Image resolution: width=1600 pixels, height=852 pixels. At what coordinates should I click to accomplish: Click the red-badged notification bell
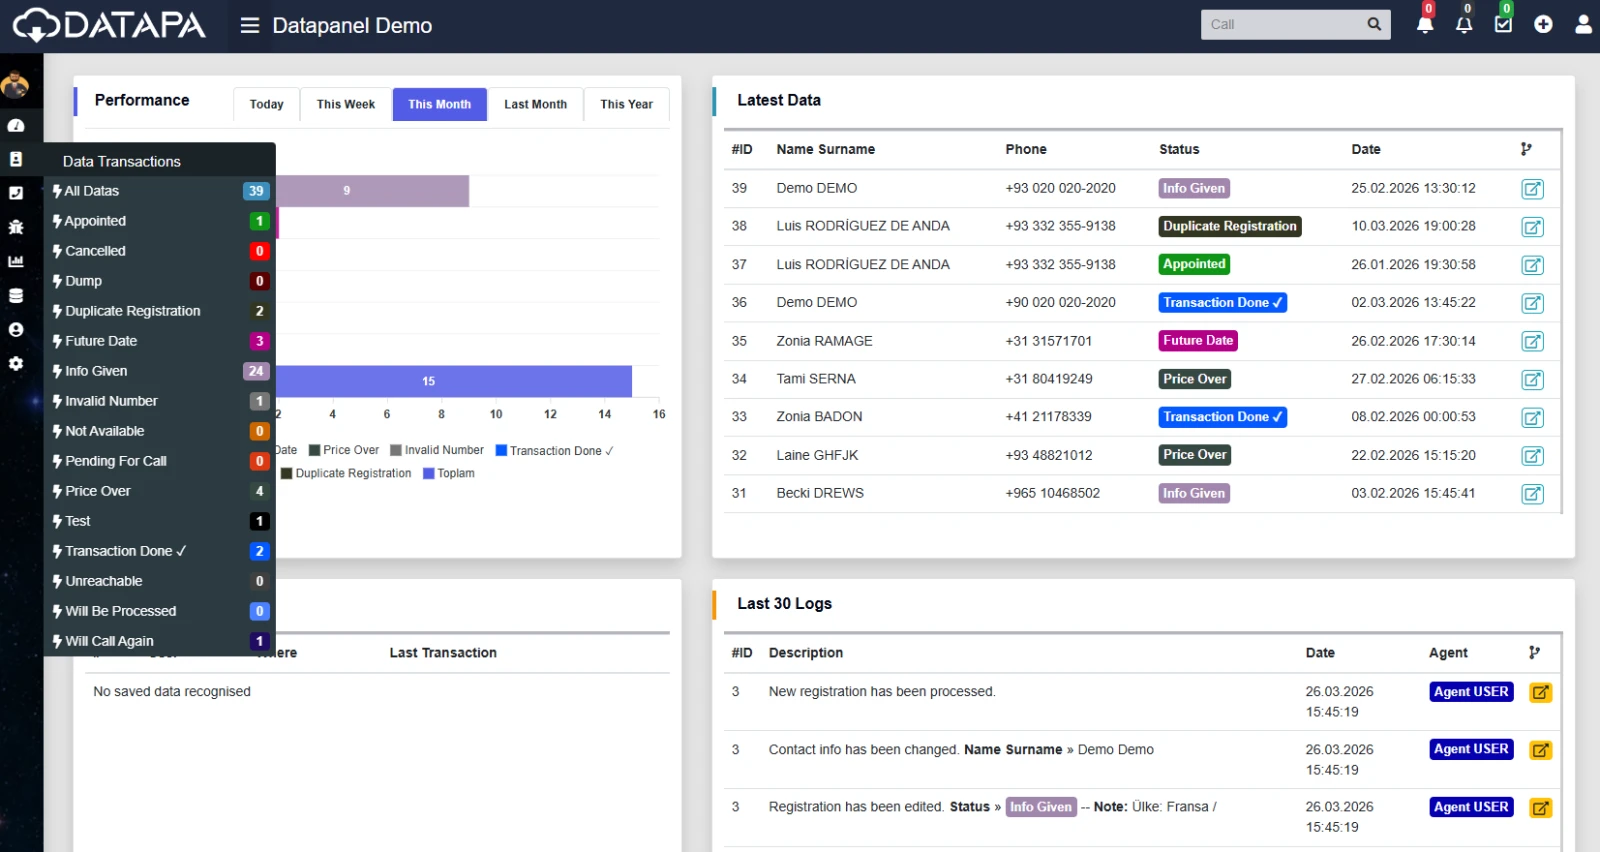tap(1425, 24)
